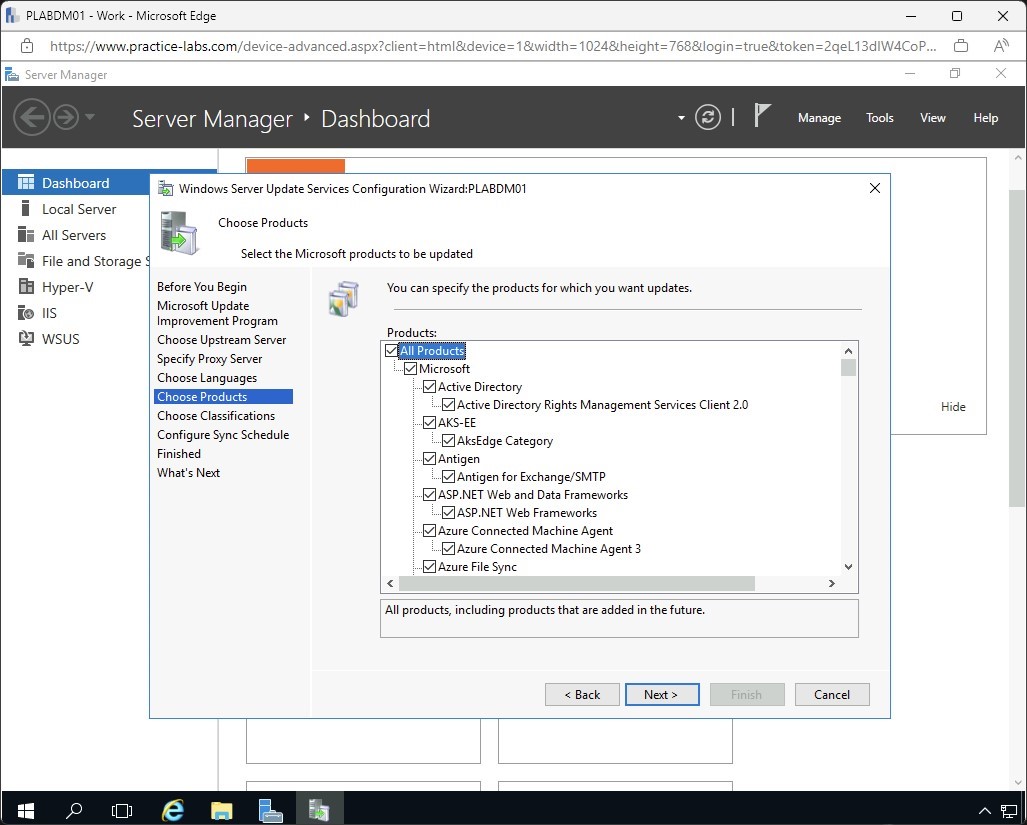Open Internet Explorer from the taskbar
The width and height of the screenshot is (1027, 825).
point(173,809)
